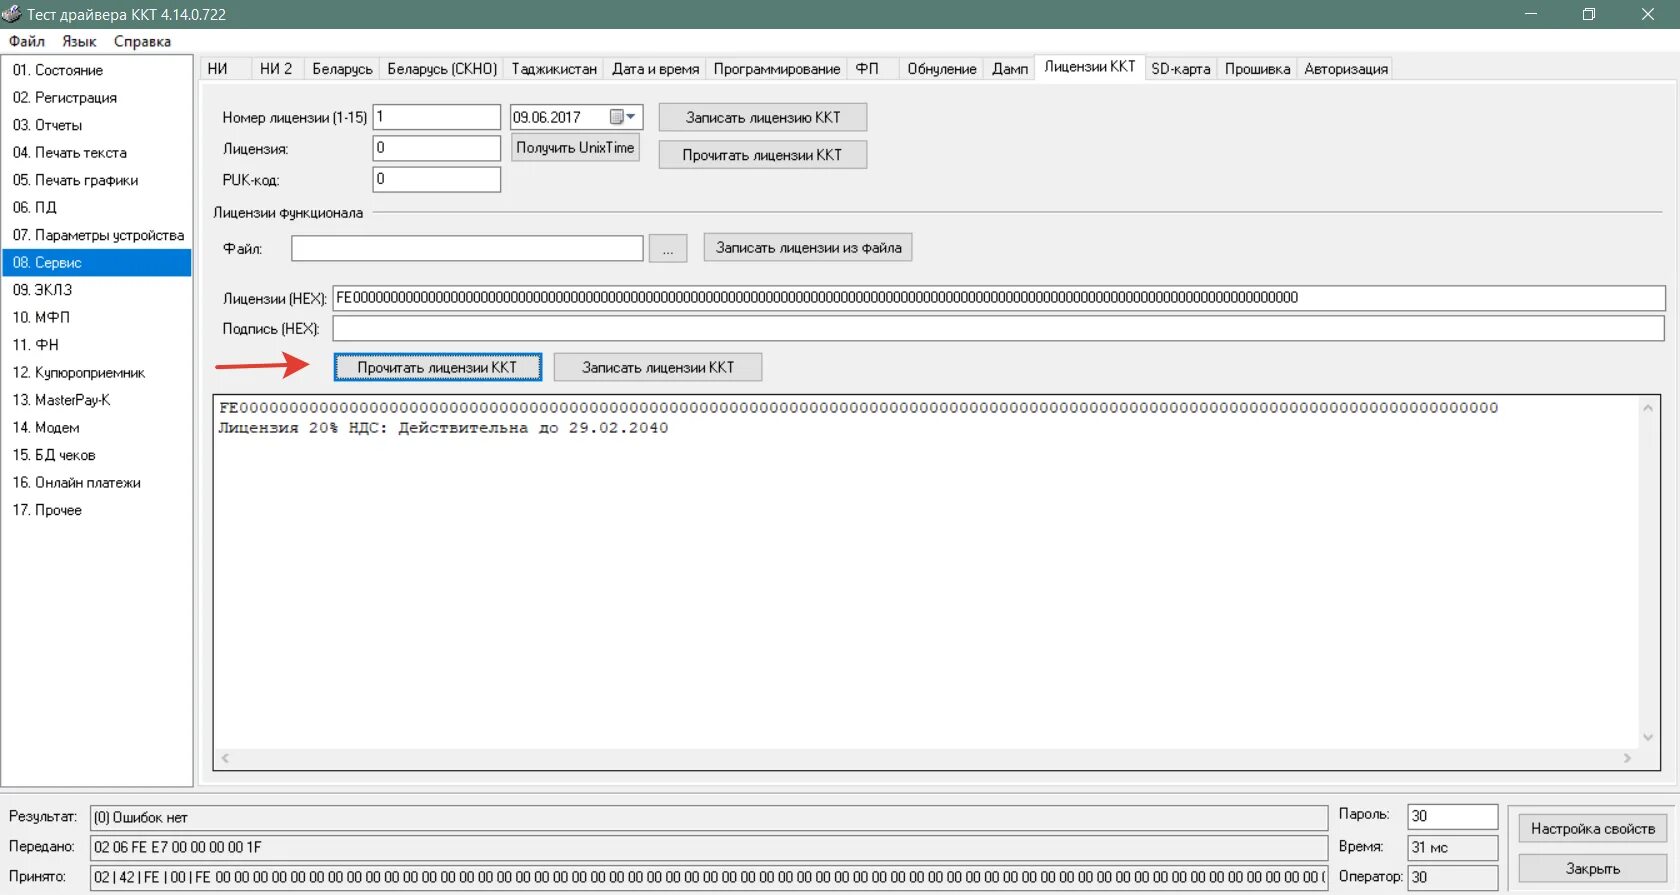Select 12. Купюроприемник in sidebar
Screen dimensions: 1680x895
(97, 372)
